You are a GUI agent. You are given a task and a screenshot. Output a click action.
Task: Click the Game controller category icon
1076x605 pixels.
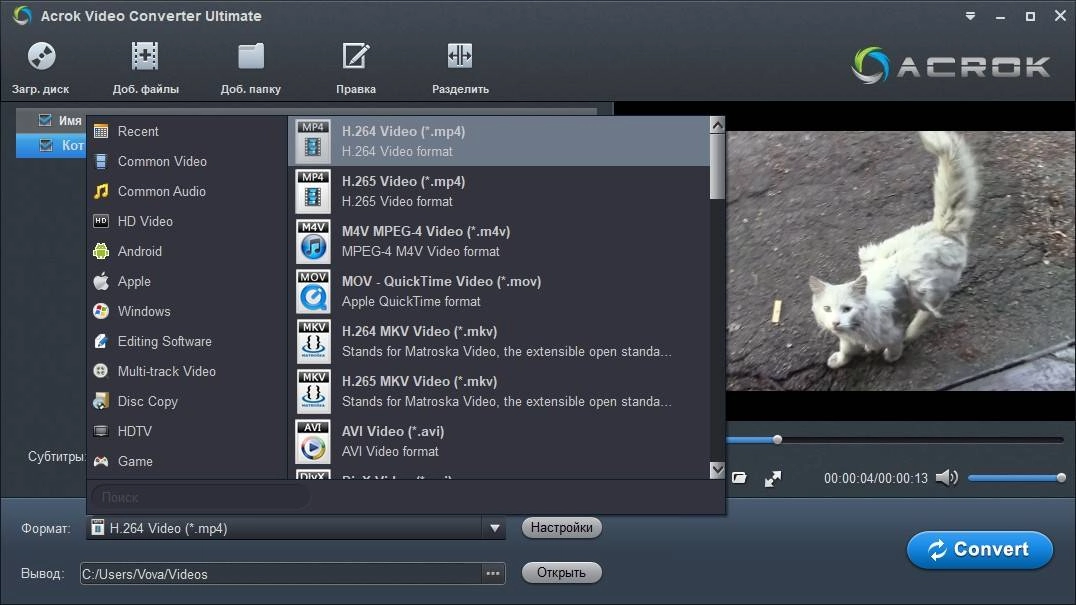point(101,461)
